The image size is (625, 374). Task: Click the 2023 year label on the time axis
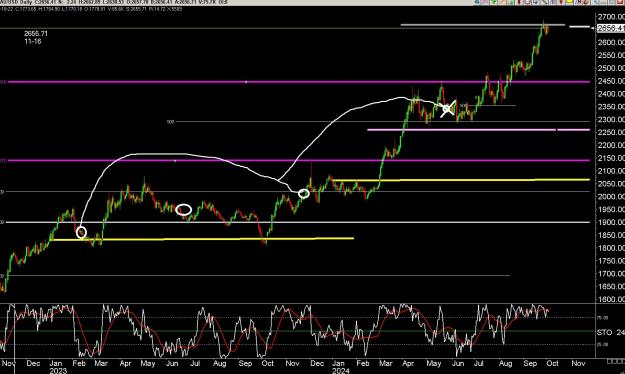[58, 370]
